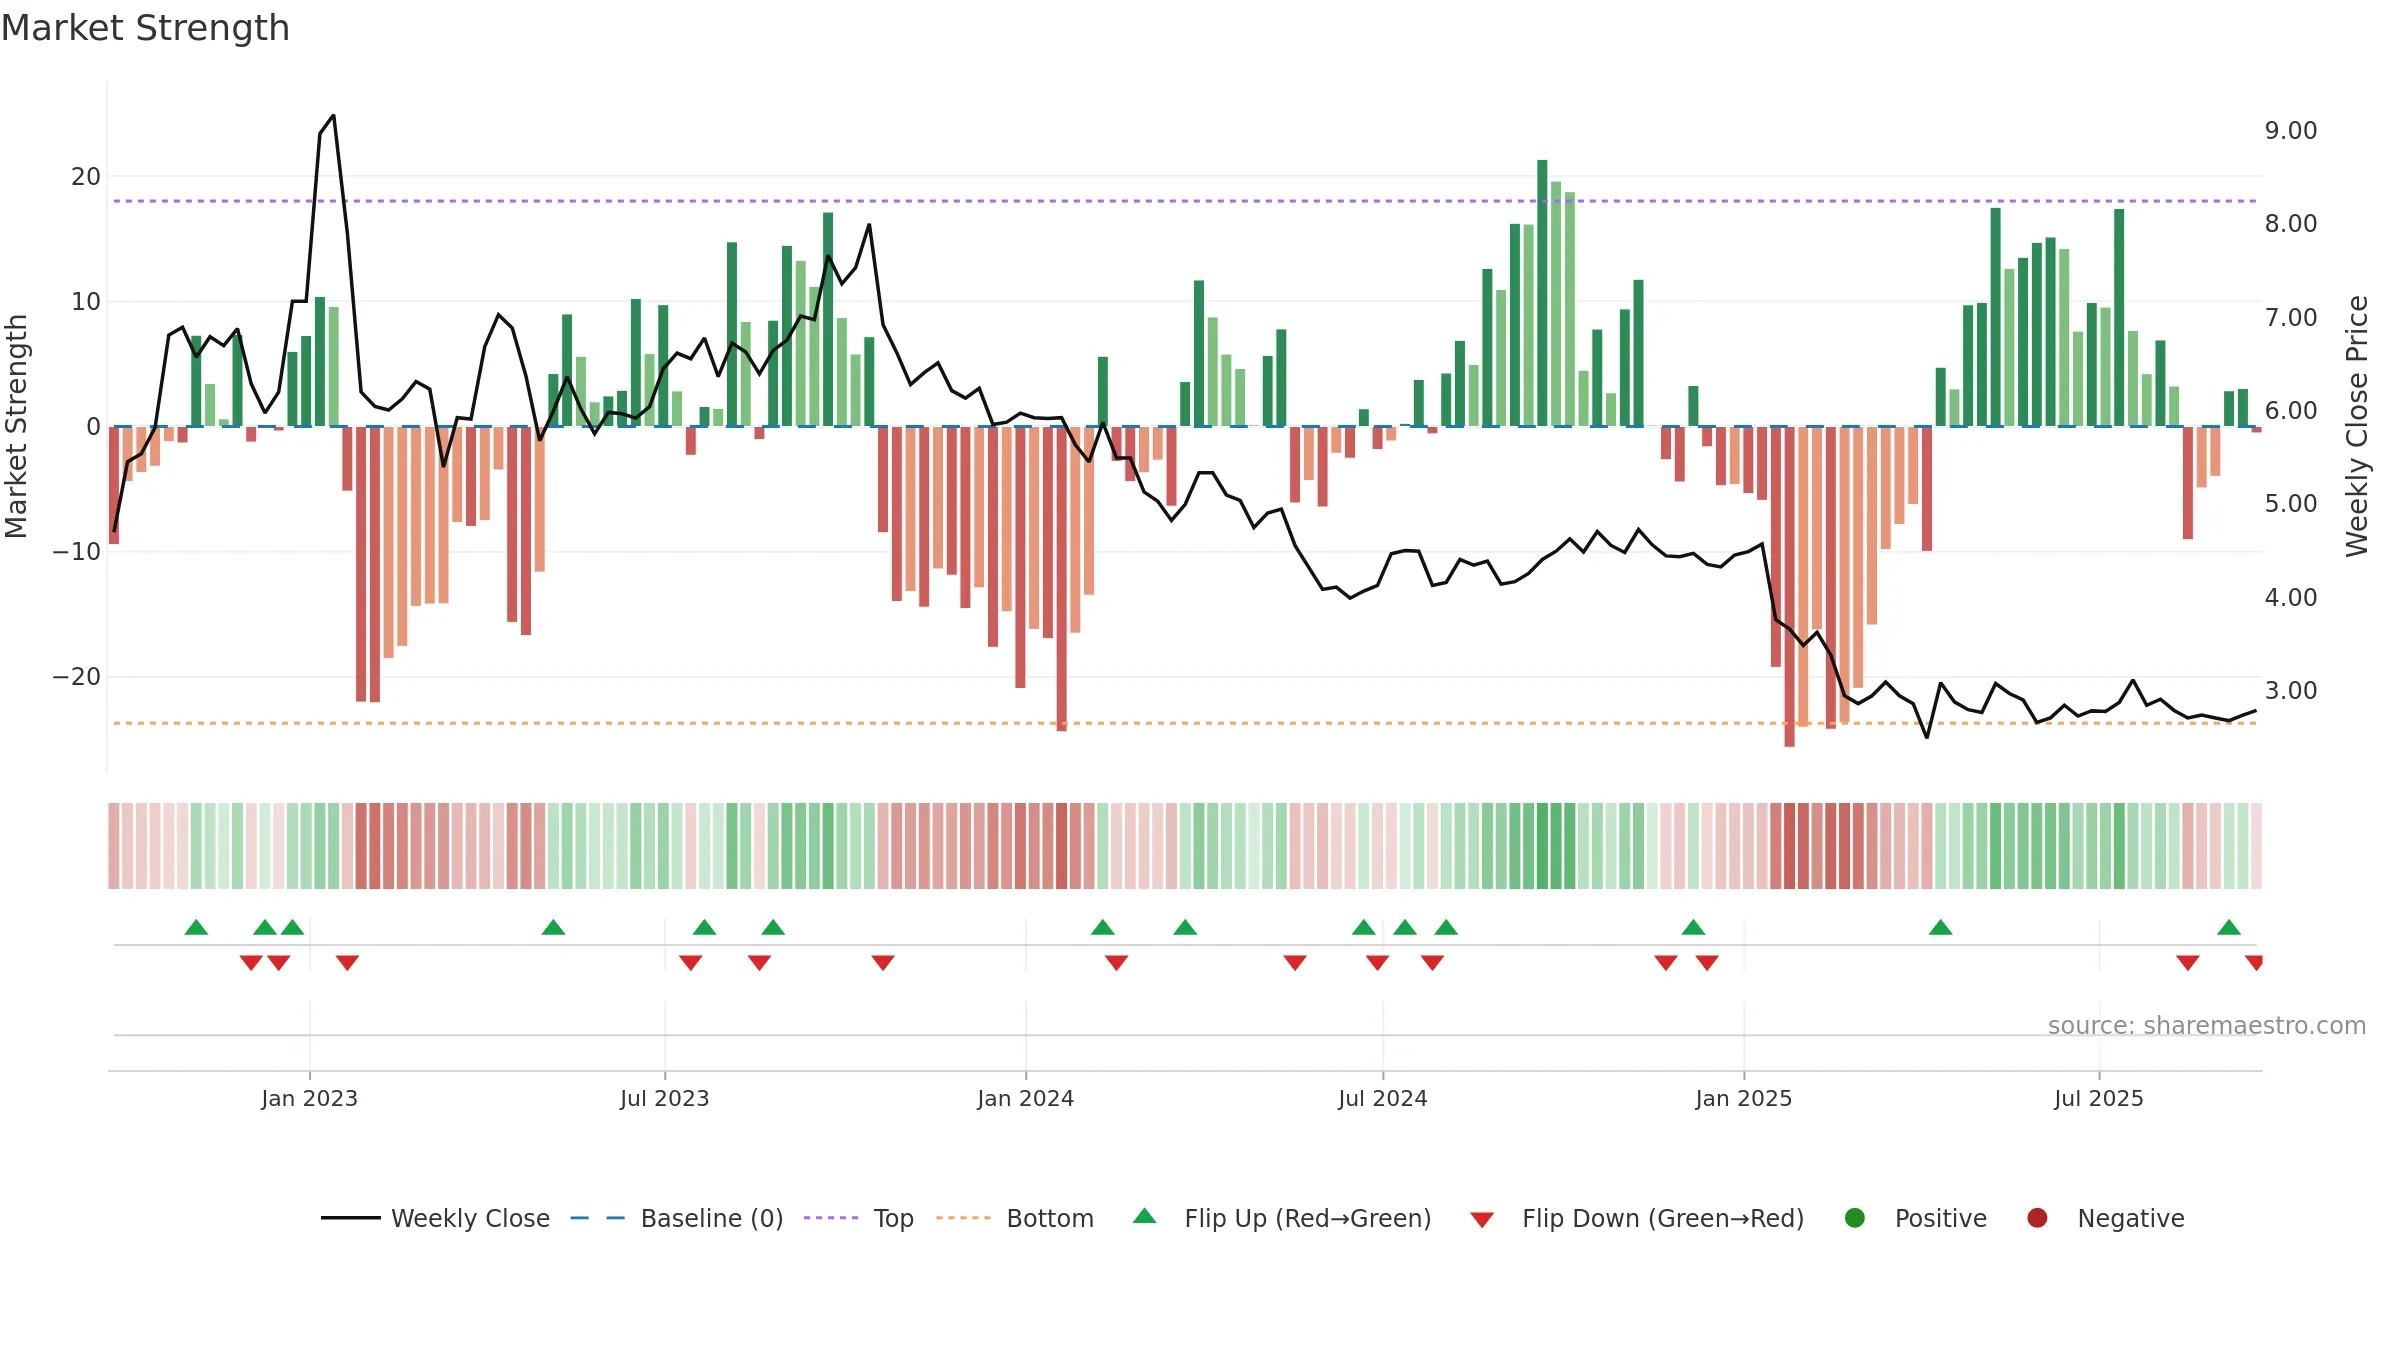
Task: Click the Jul 2025 axis label
Action: coord(2098,1098)
